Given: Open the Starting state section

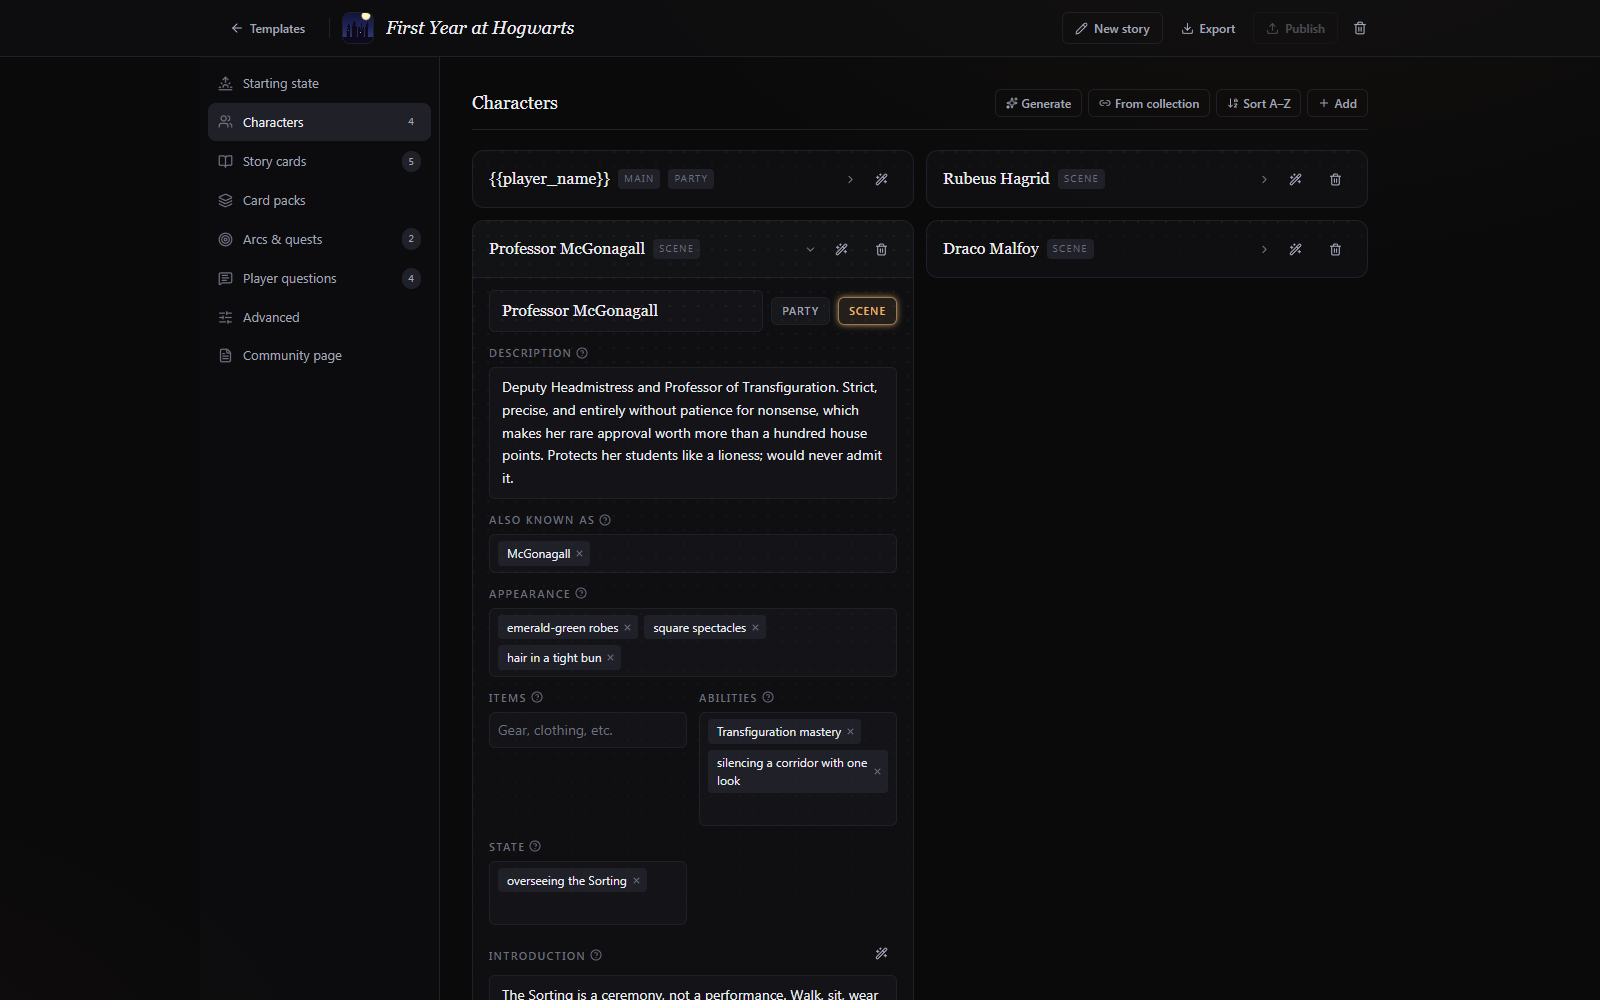Looking at the screenshot, I should click(319, 84).
